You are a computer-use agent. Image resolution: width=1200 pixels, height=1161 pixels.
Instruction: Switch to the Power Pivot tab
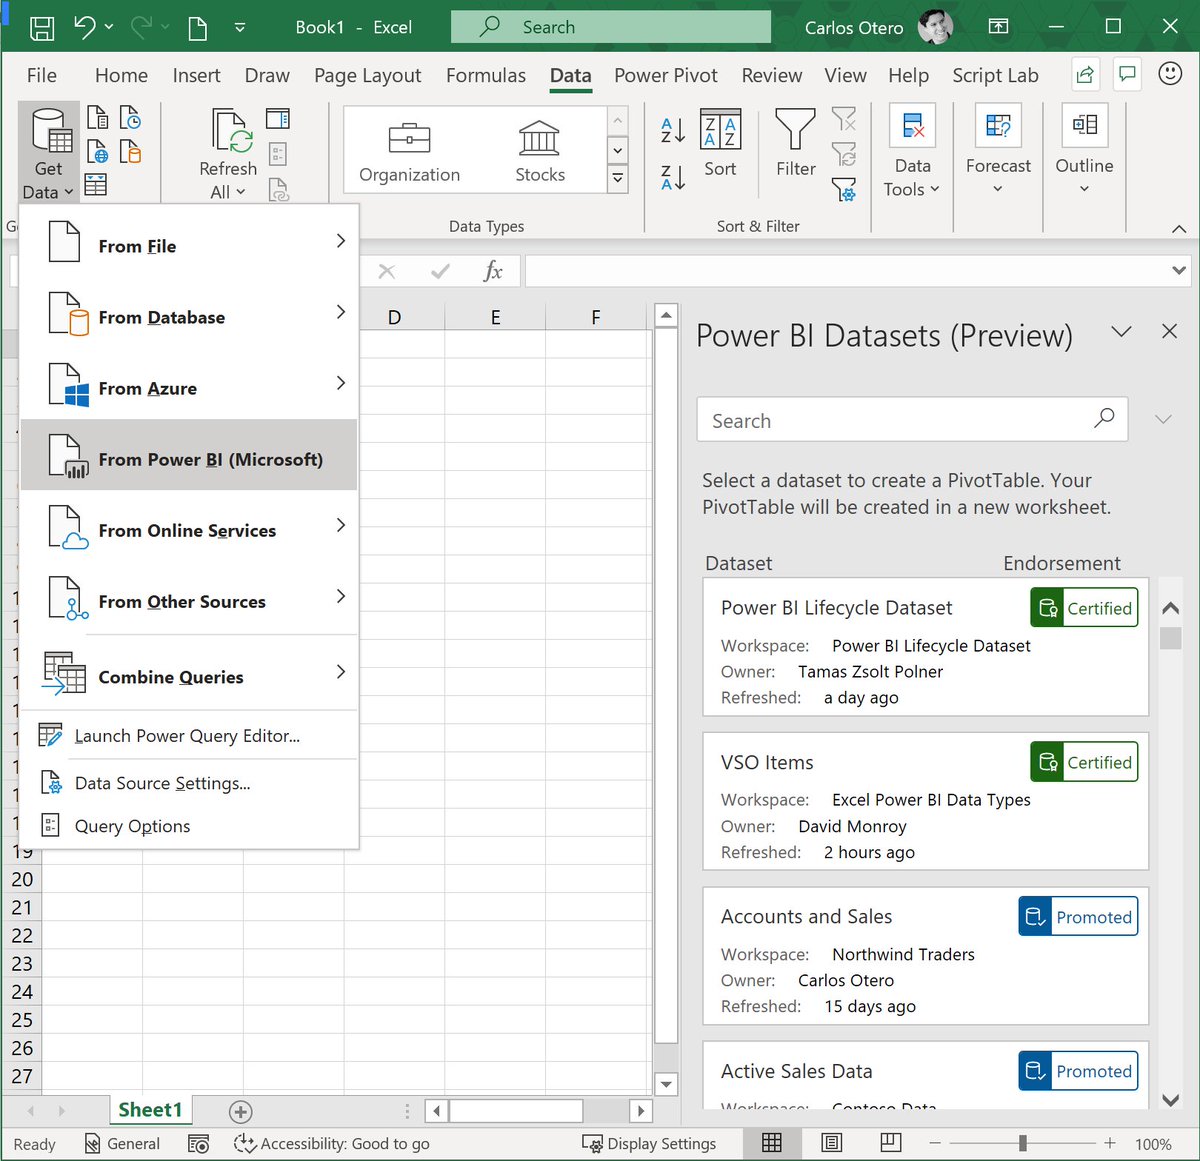pyautogui.click(x=666, y=75)
